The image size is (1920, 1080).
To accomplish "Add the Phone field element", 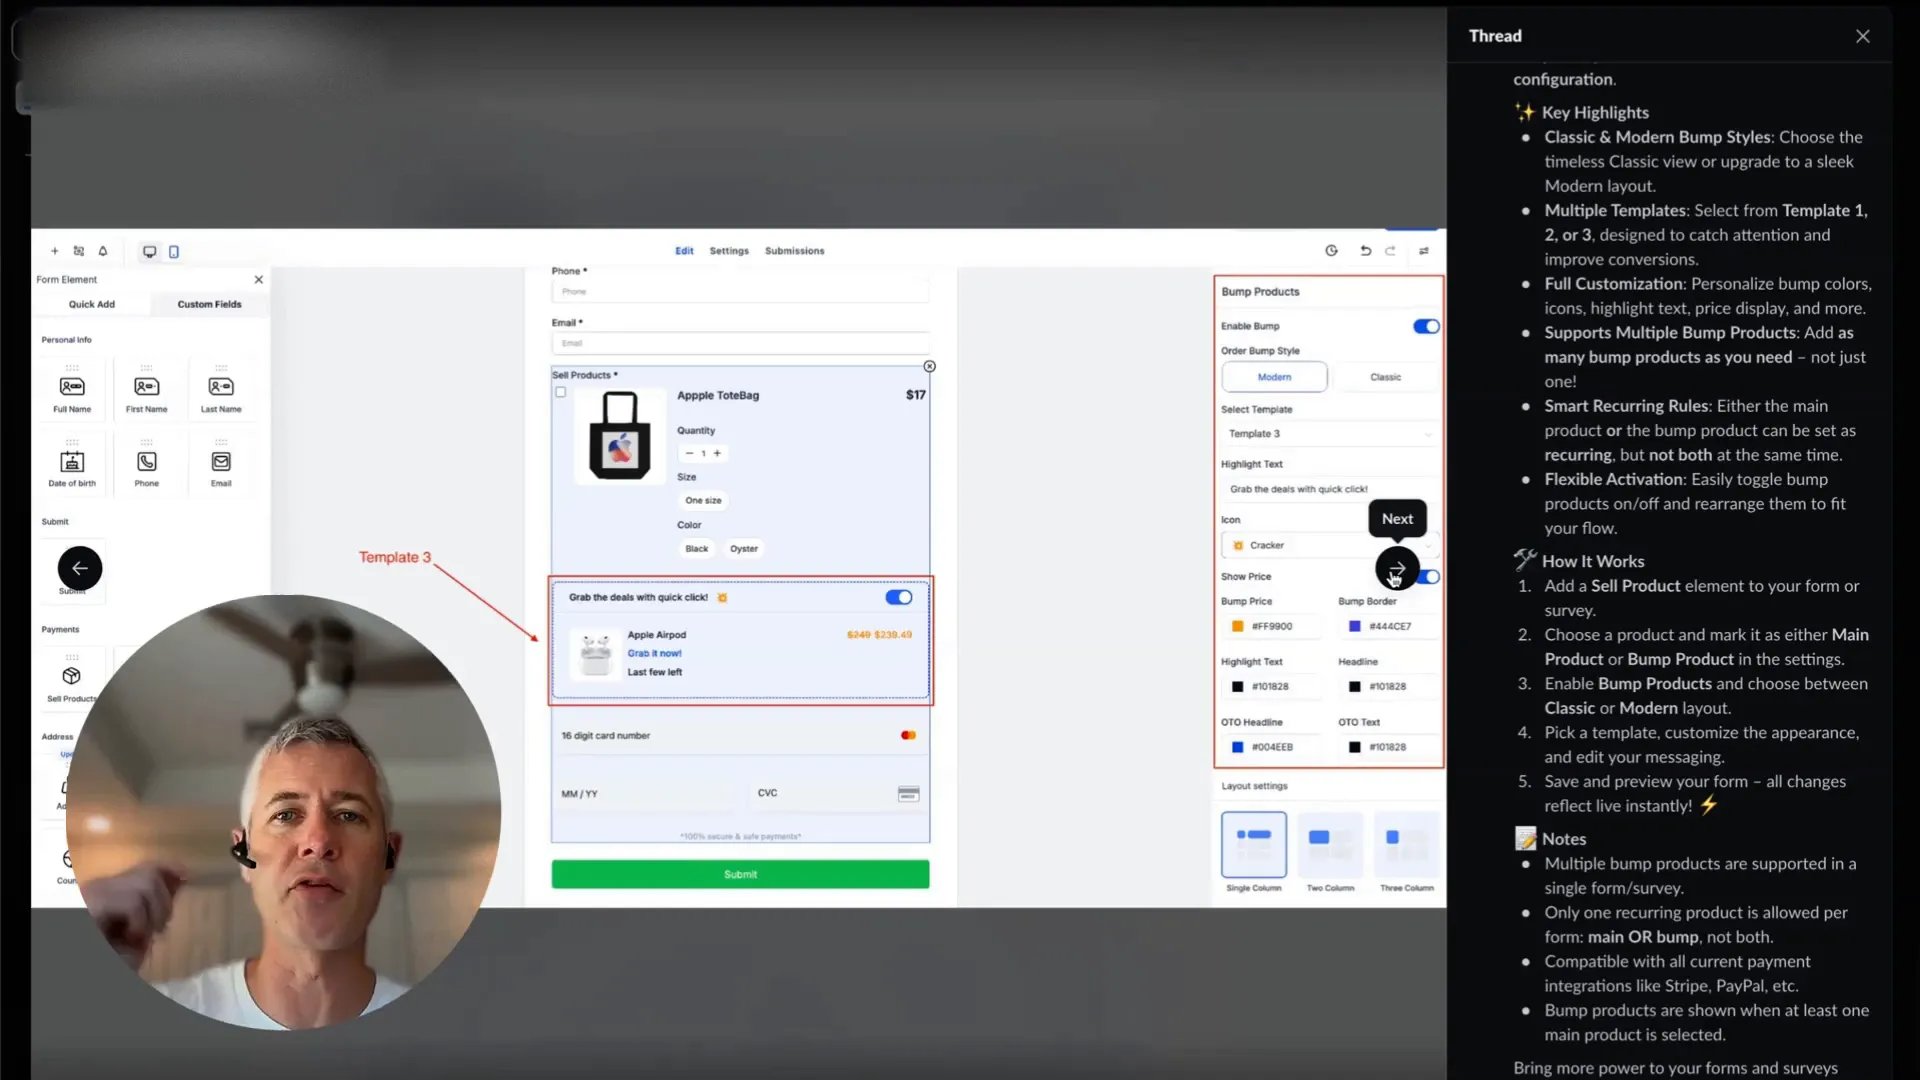I will pyautogui.click(x=147, y=465).
